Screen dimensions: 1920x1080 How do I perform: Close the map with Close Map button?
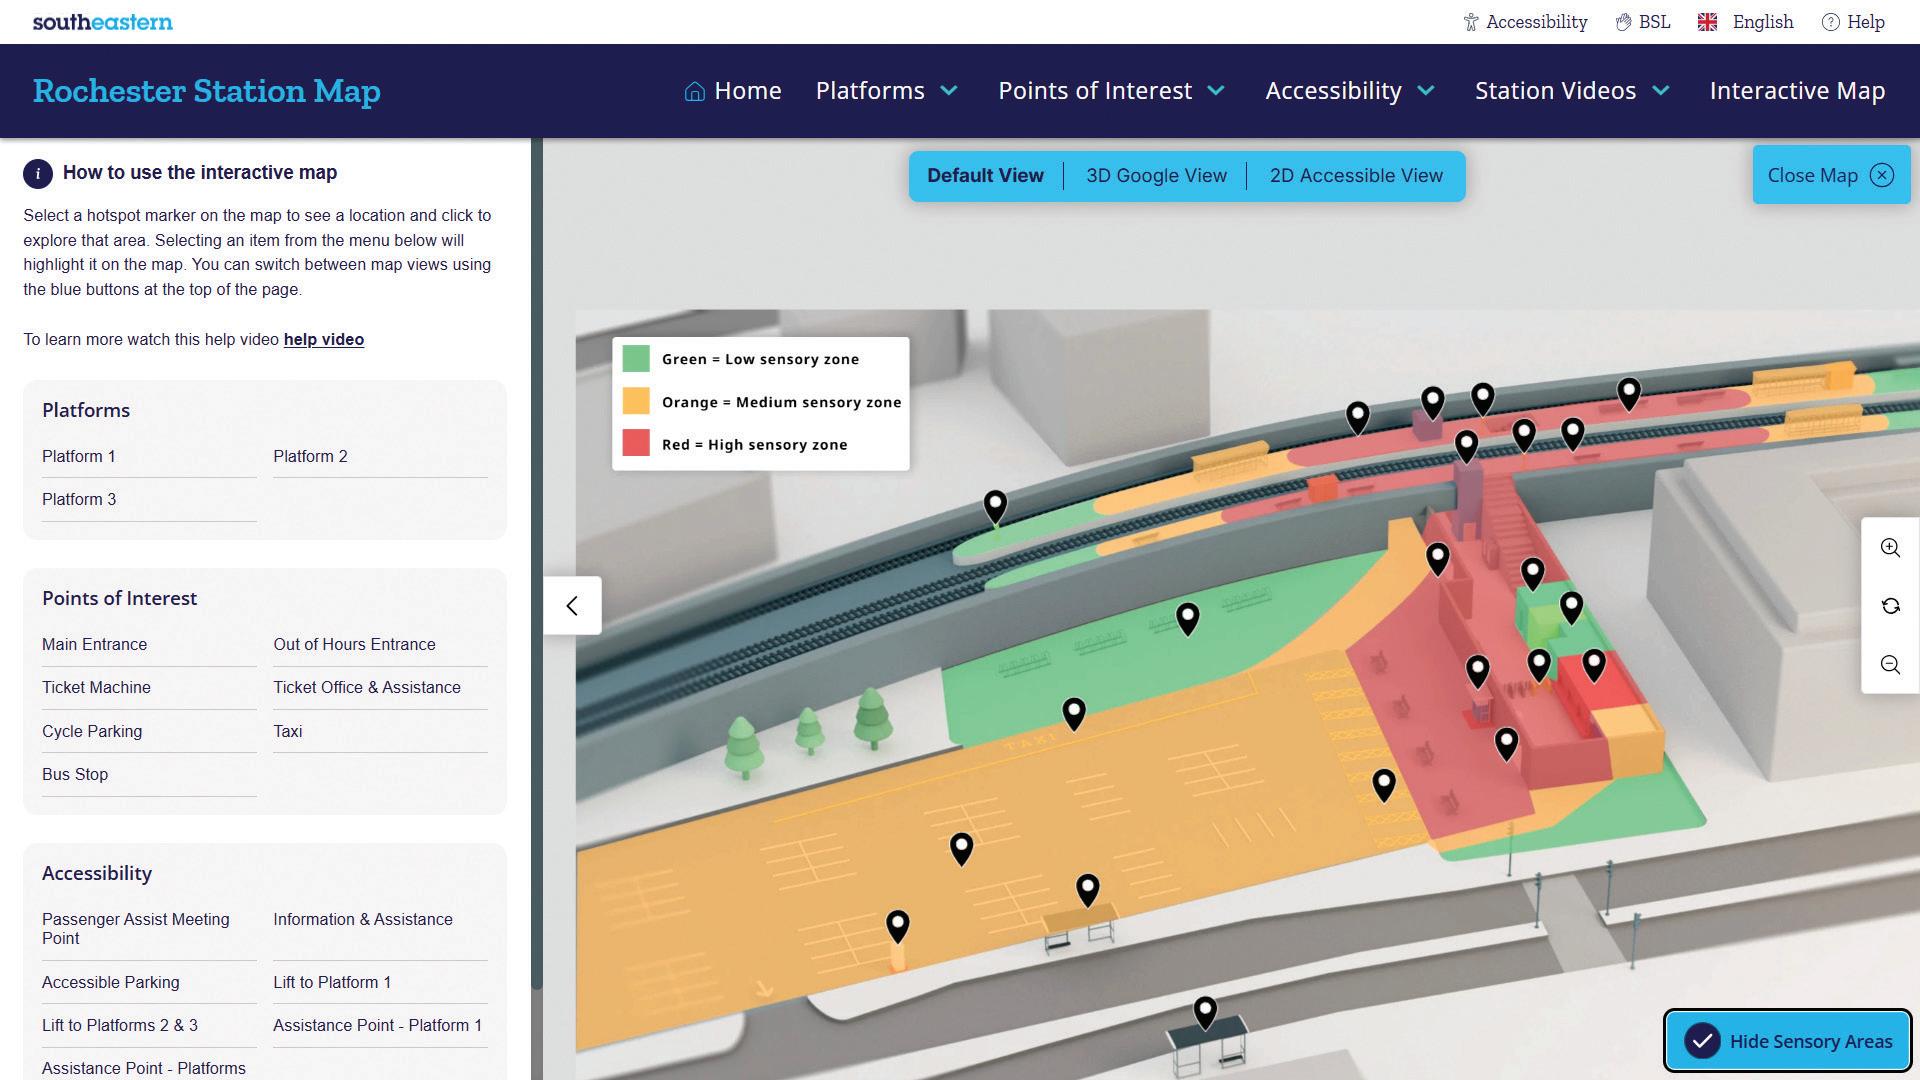[1830, 176]
